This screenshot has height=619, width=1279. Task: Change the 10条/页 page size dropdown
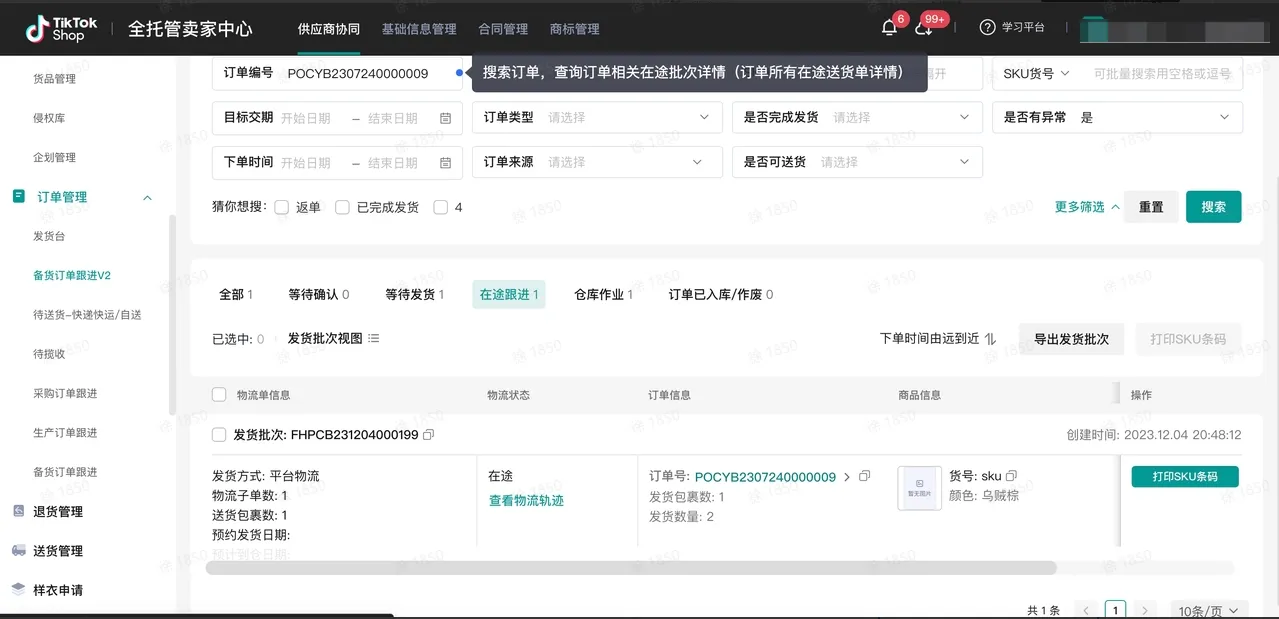1208,610
